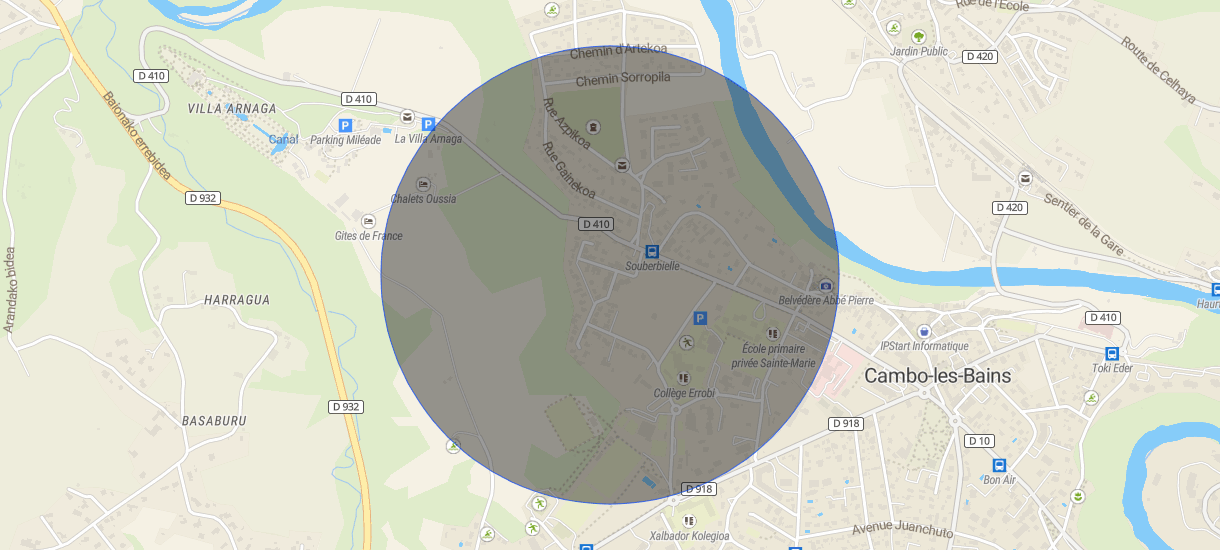Select the Xalbador Kolegioa school icon
1220x550 pixels.
[688, 521]
